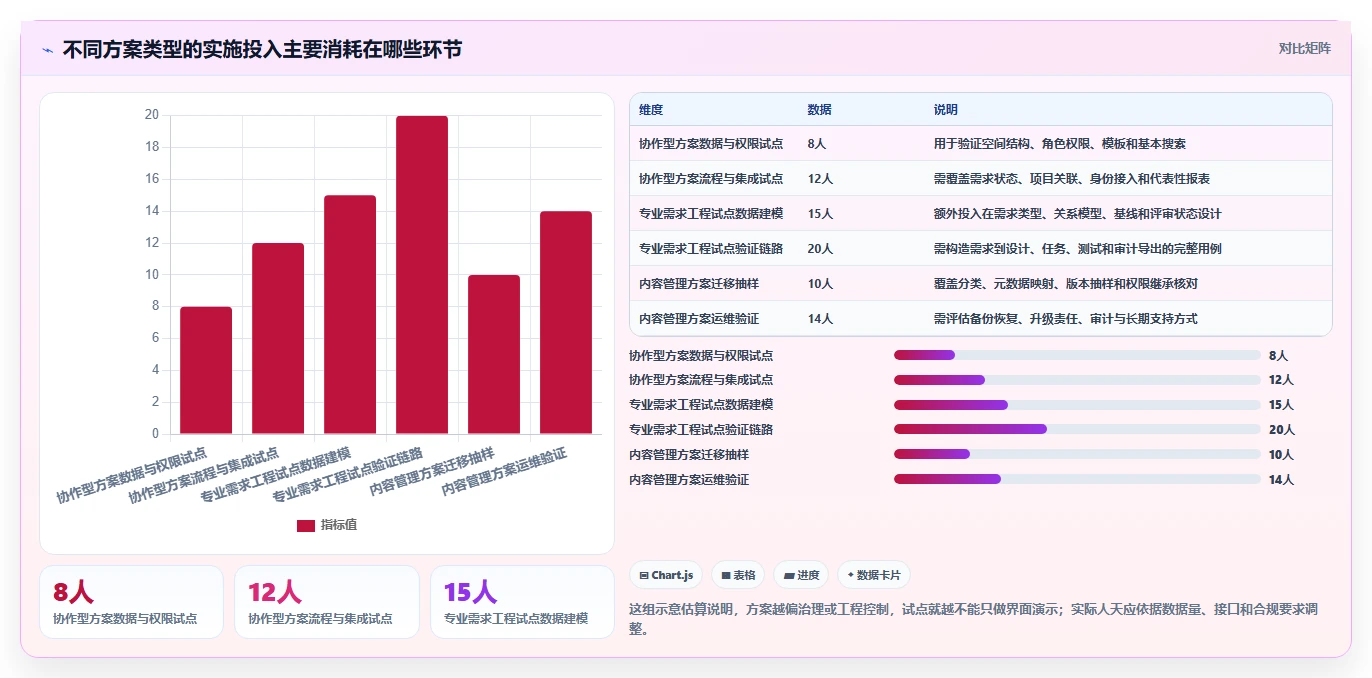Open the 15人 data card
The height and width of the screenshot is (678, 1372).
pyautogui.click(x=522, y=602)
